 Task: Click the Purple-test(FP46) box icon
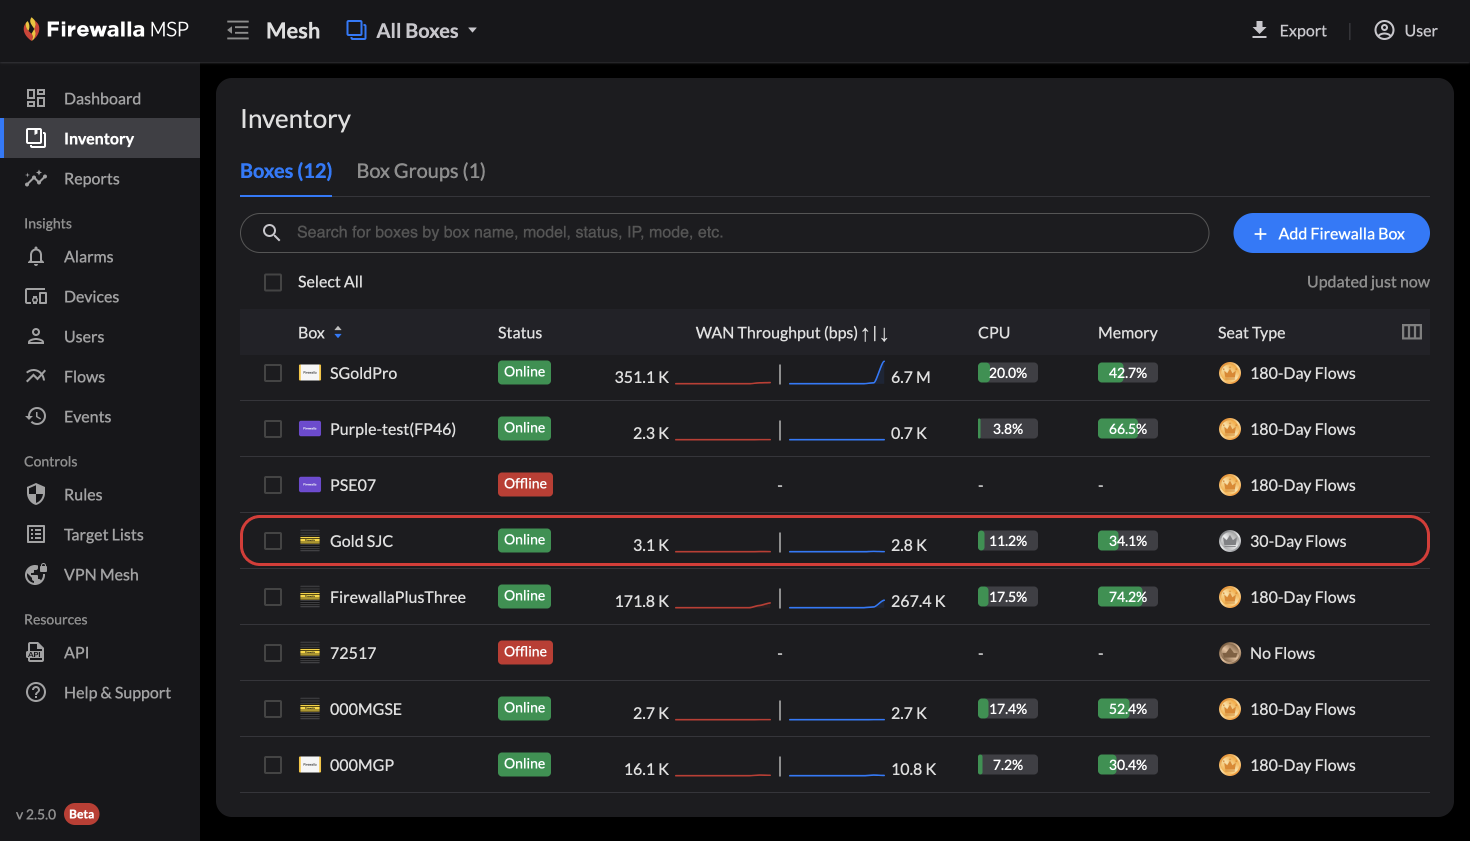tap(310, 429)
